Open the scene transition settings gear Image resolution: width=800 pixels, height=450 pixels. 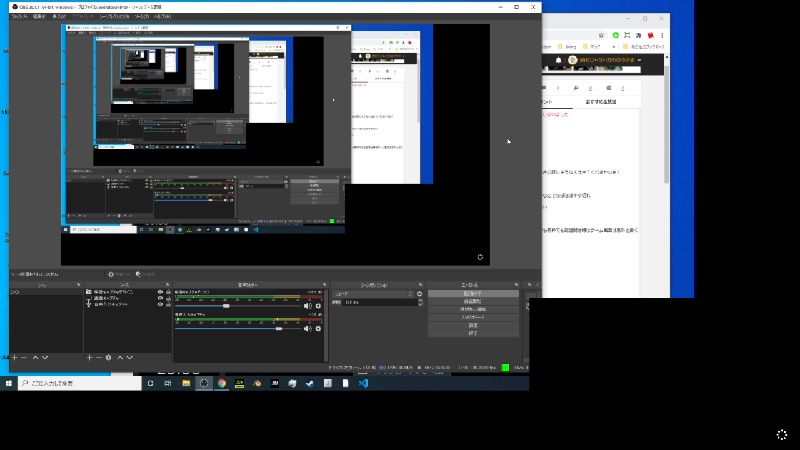(x=420, y=294)
